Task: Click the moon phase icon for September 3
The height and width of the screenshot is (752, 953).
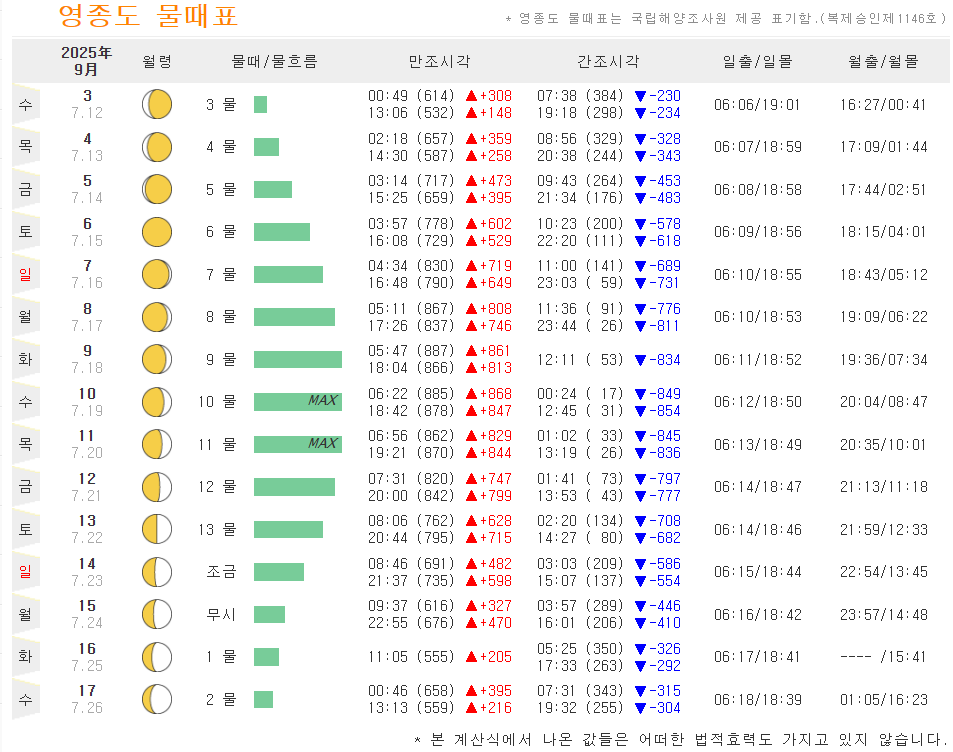Action: point(156,104)
